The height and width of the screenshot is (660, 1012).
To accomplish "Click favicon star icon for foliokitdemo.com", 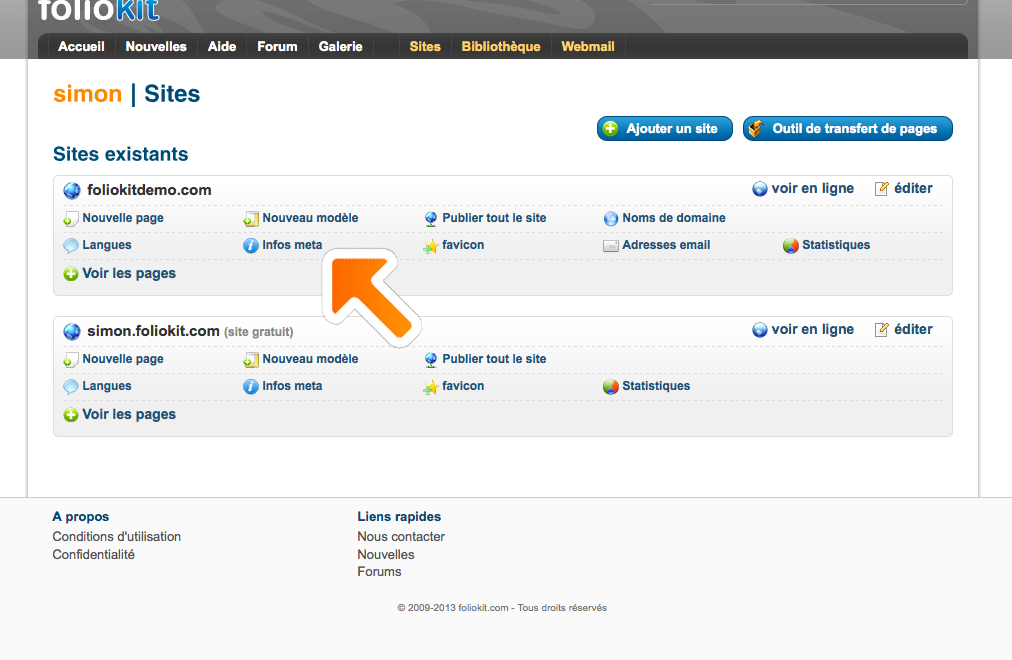I will (x=431, y=246).
